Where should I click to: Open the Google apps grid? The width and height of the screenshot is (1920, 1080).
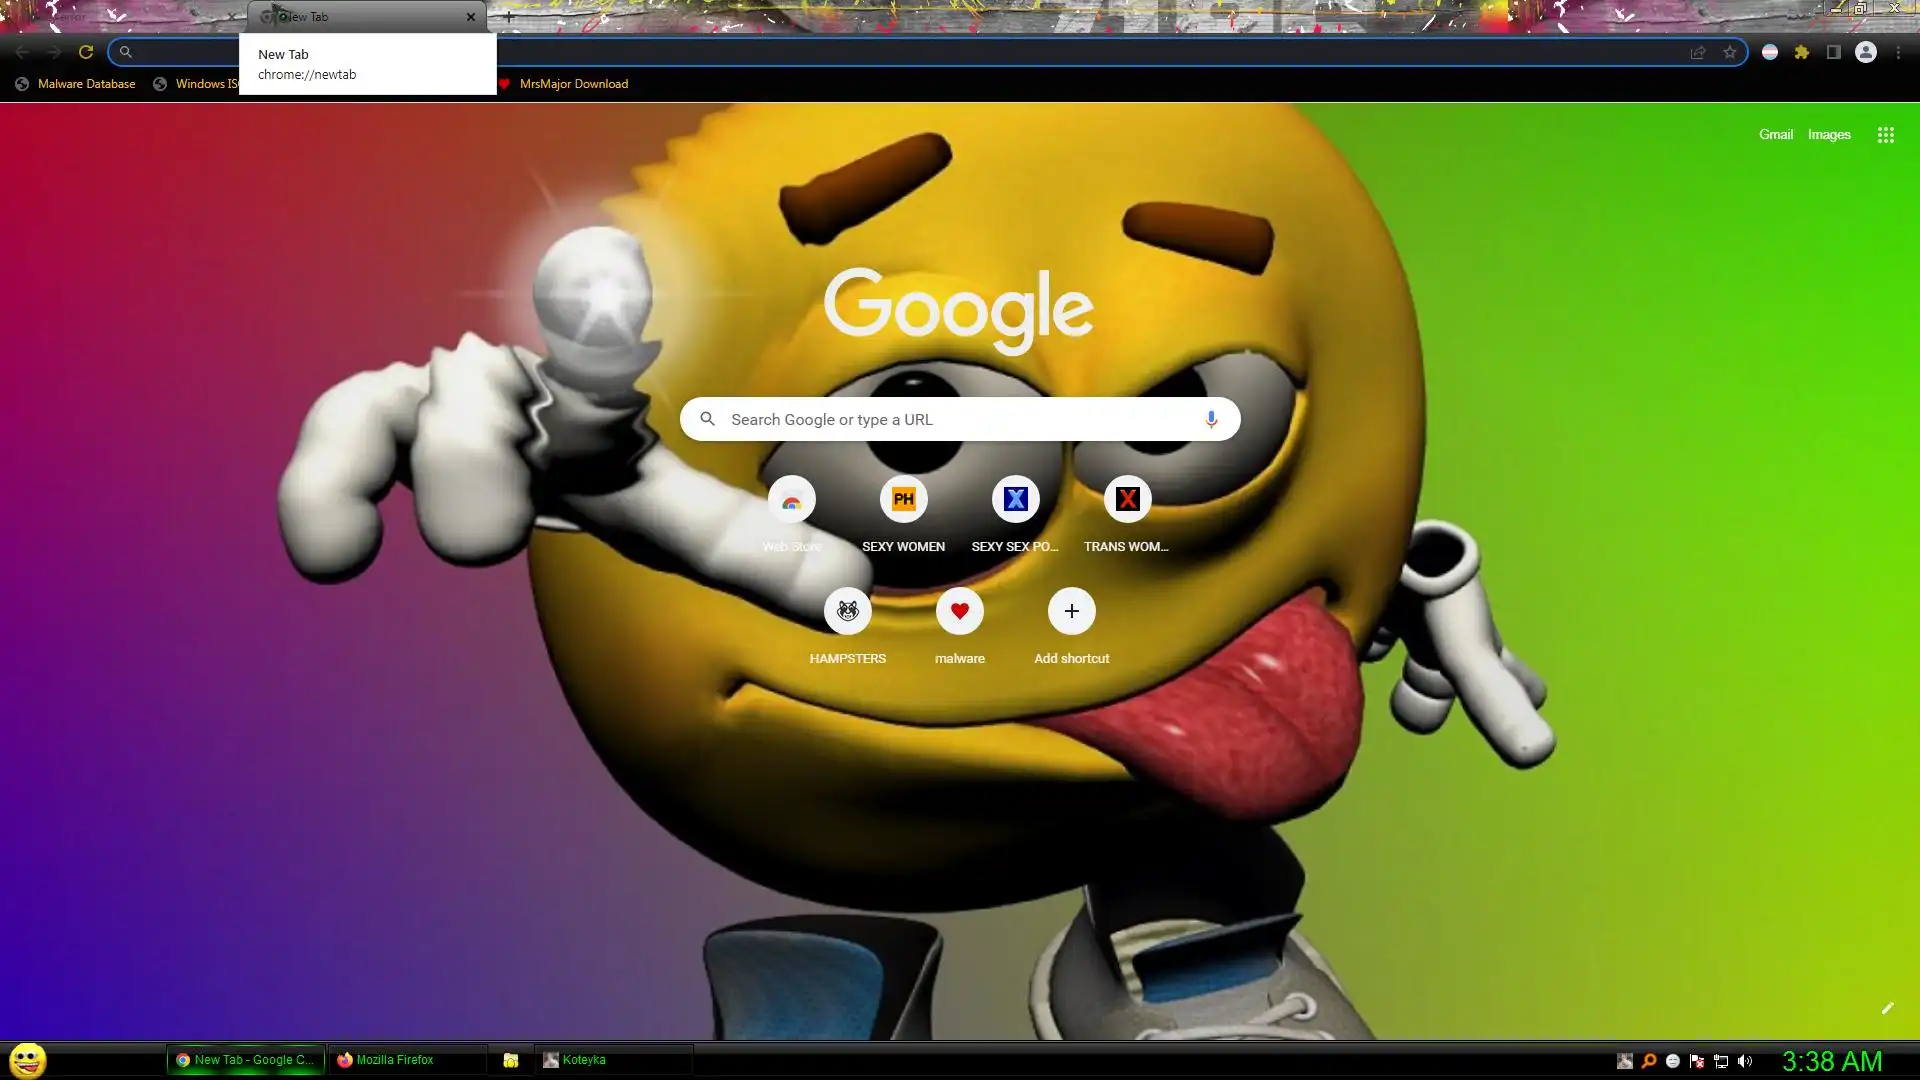tap(1885, 135)
